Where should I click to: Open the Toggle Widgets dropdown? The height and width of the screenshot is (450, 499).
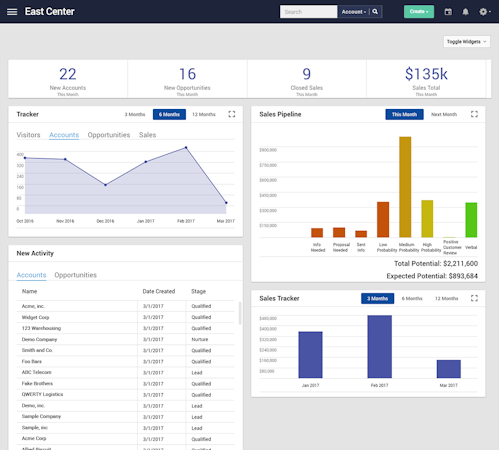tap(467, 42)
